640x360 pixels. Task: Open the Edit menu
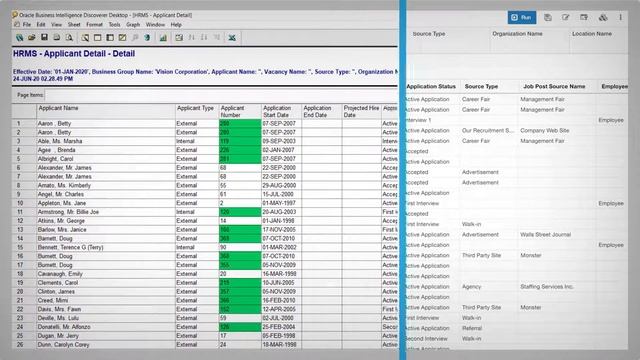[41, 24]
